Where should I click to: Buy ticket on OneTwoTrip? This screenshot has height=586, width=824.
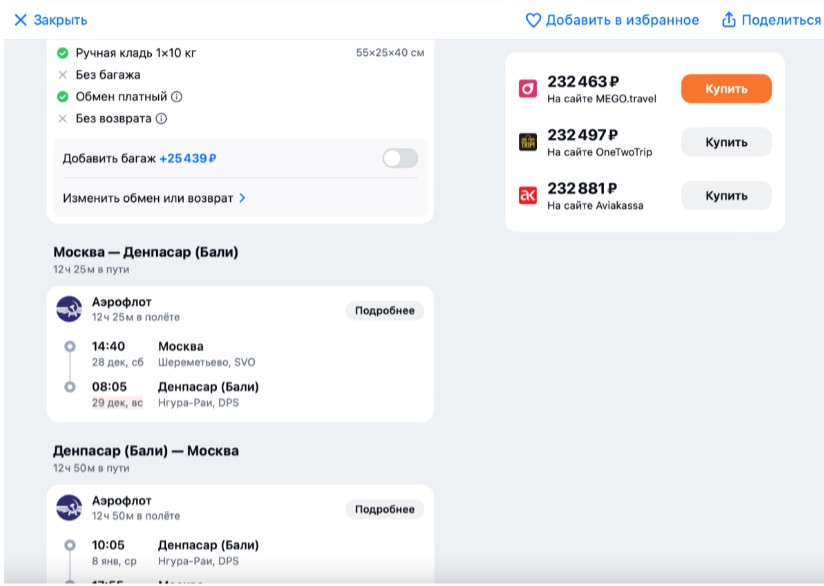pyautogui.click(x=726, y=142)
